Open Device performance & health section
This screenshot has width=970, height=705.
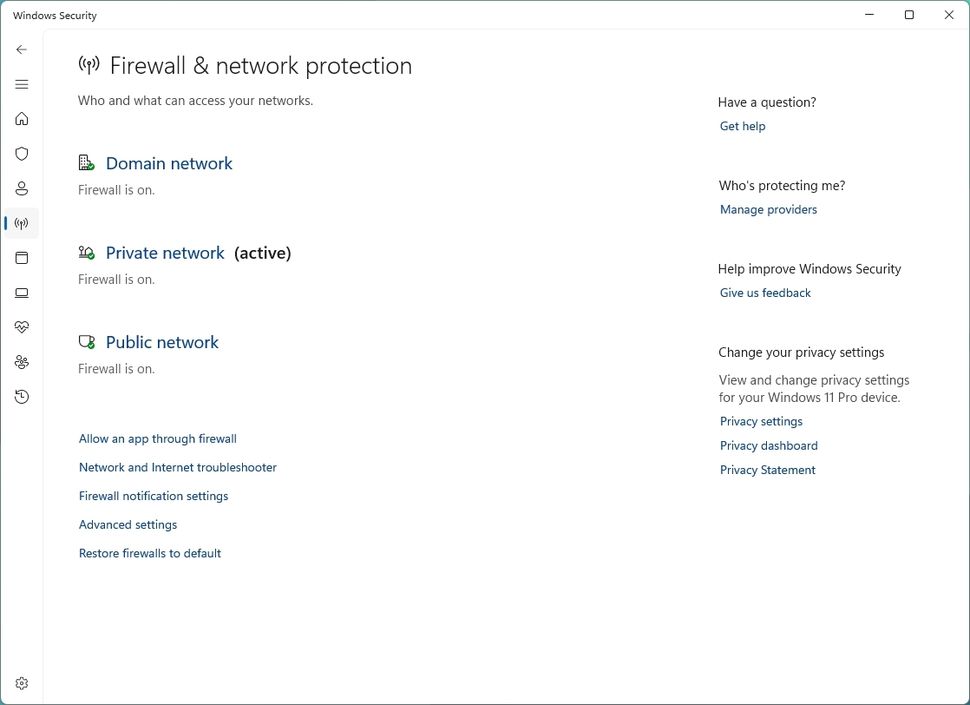click(21, 326)
